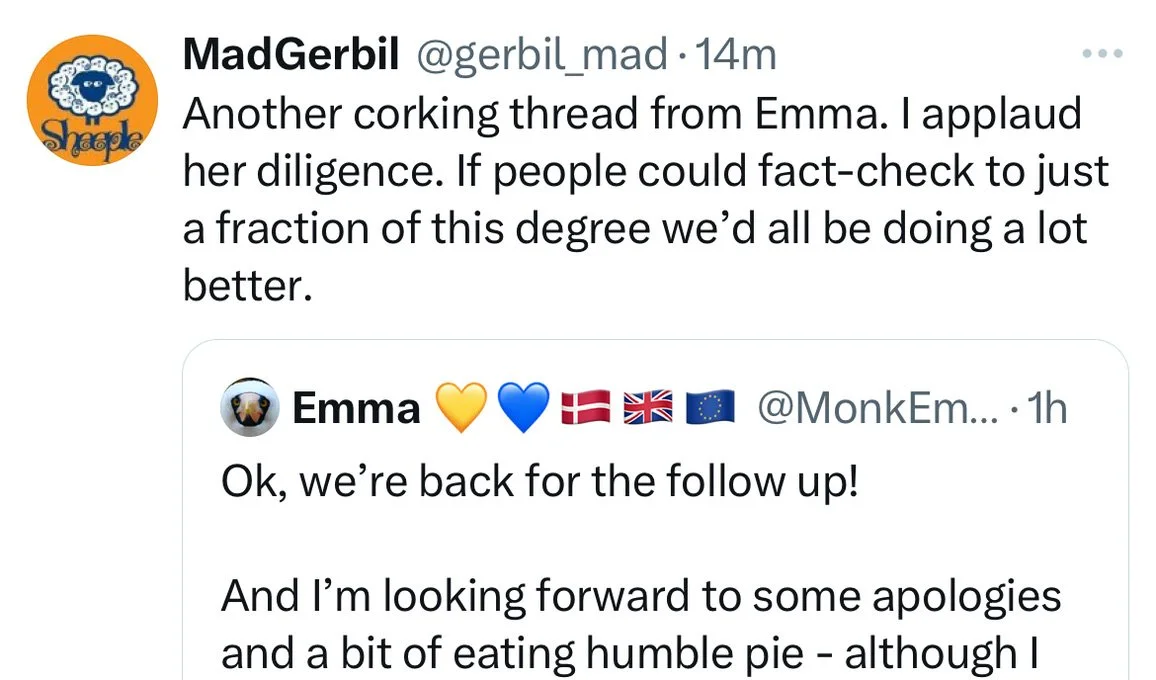Open MadGerbil's Sheeple profile picture
The height and width of the screenshot is (680, 1156).
pos(92,100)
